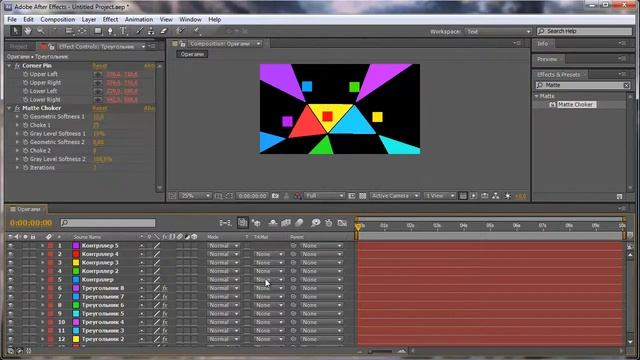Reset the Corner Pin effect
Image resolution: width=640 pixels, height=360 pixels.
[99, 66]
